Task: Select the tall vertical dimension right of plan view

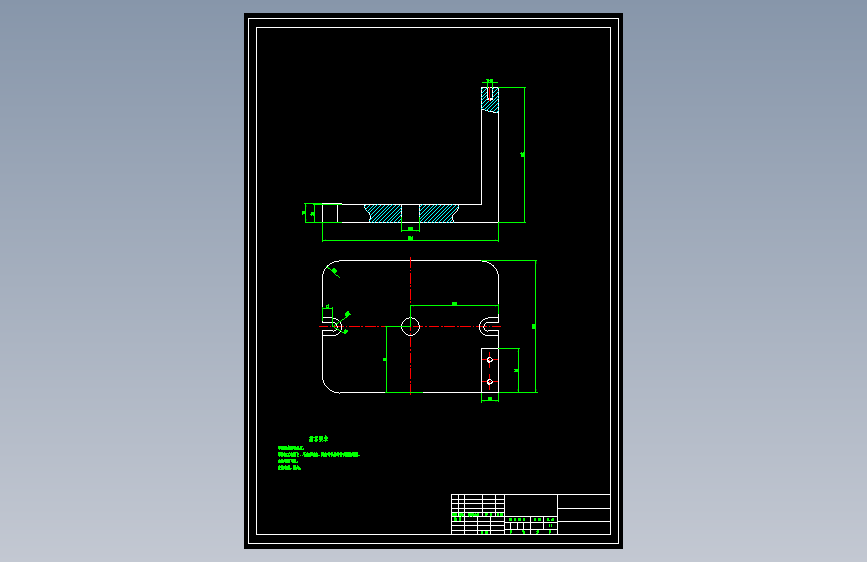Action: [x=535, y=326]
